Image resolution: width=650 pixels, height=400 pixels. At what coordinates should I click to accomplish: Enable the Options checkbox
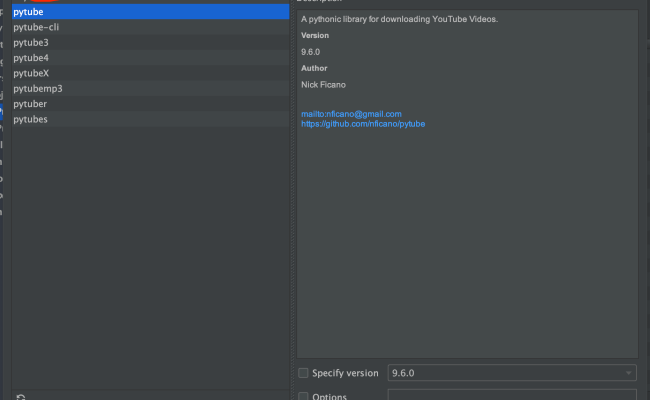pyautogui.click(x=303, y=396)
